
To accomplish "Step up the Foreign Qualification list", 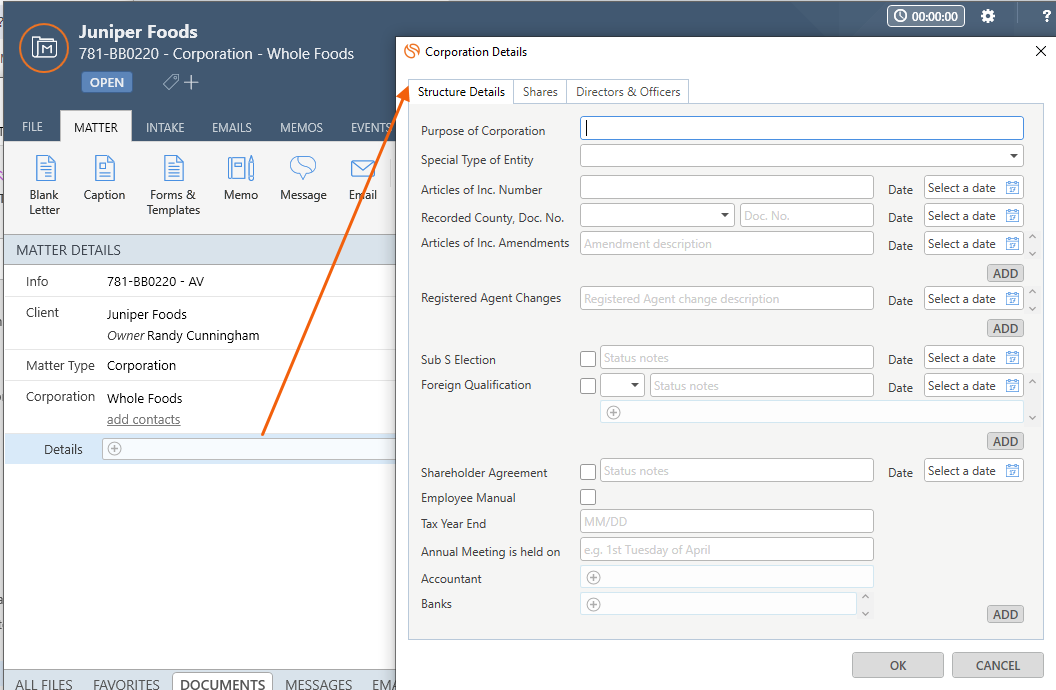I will pyautogui.click(x=1032, y=382).
